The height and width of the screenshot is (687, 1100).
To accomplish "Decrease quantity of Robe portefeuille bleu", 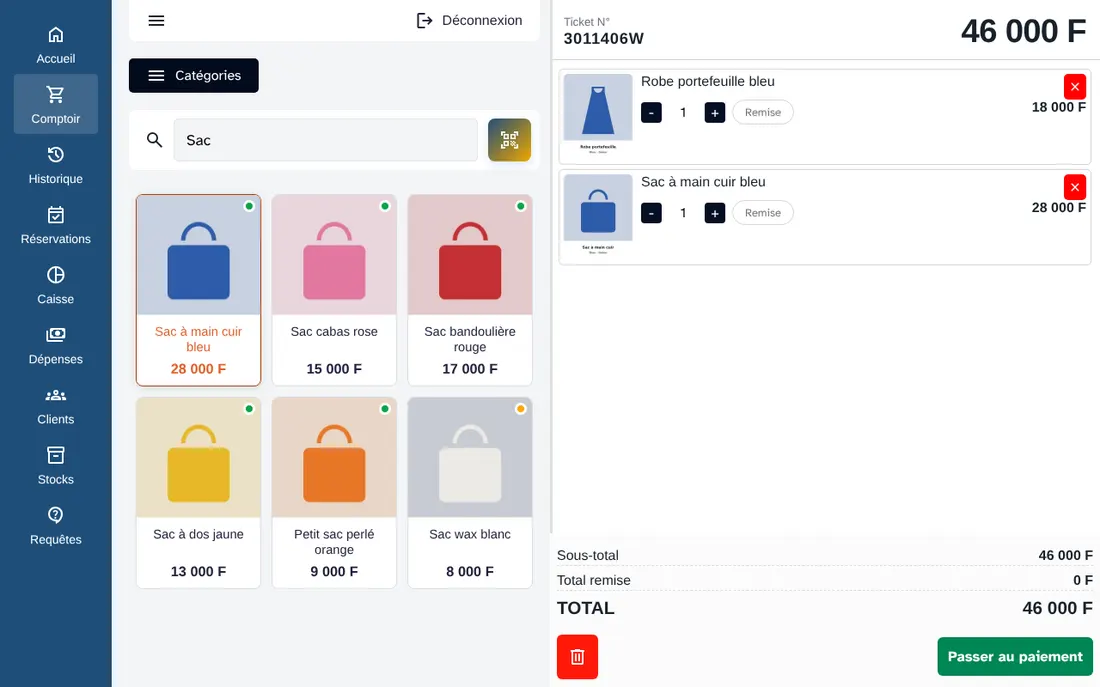I will click(651, 112).
